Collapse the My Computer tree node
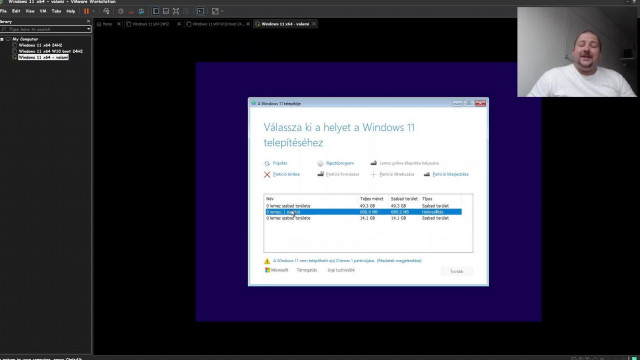The image size is (640, 360). pyautogui.click(x=2, y=39)
